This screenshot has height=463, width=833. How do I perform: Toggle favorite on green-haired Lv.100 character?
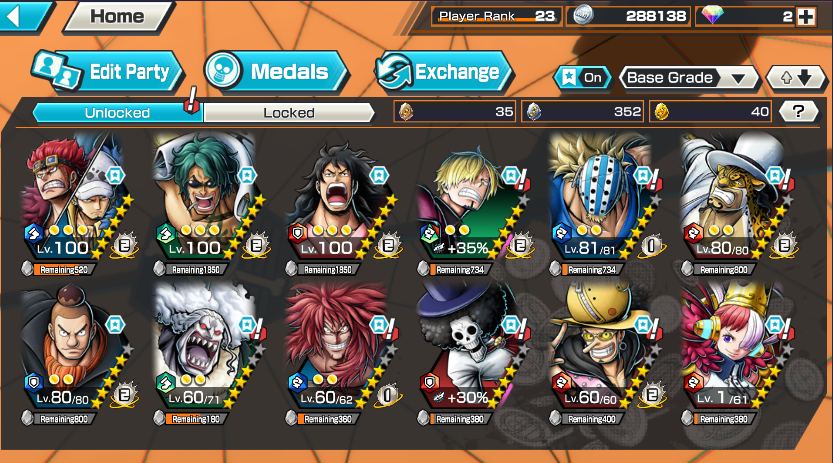click(247, 175)
